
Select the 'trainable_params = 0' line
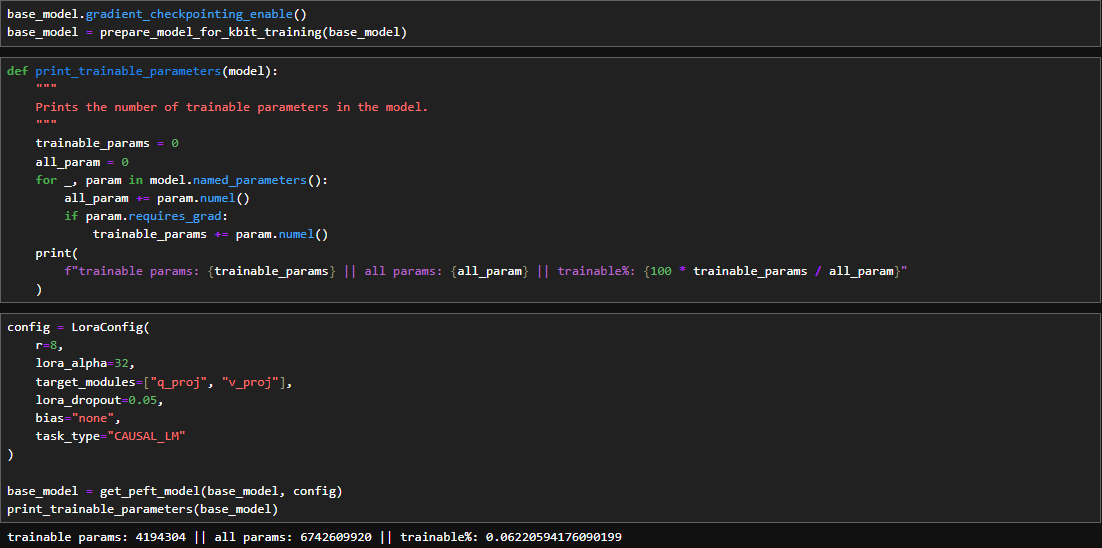tap(107, 143)
